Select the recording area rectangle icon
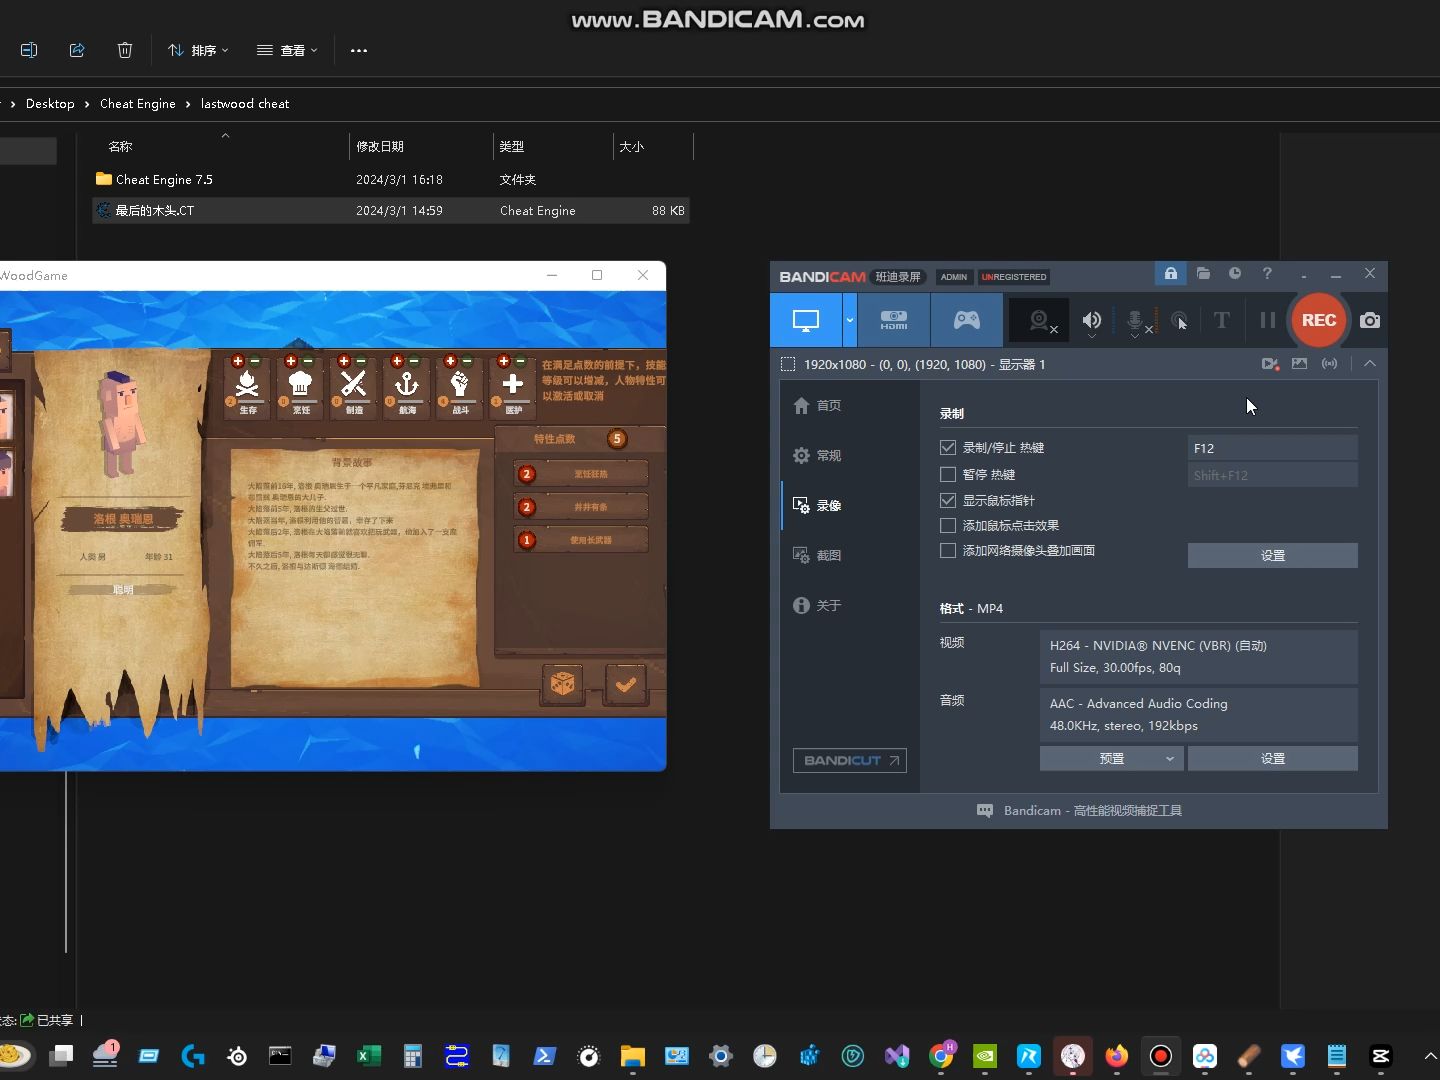Viewport: 1440px width, 1080px height. click(x=788, y=364)
